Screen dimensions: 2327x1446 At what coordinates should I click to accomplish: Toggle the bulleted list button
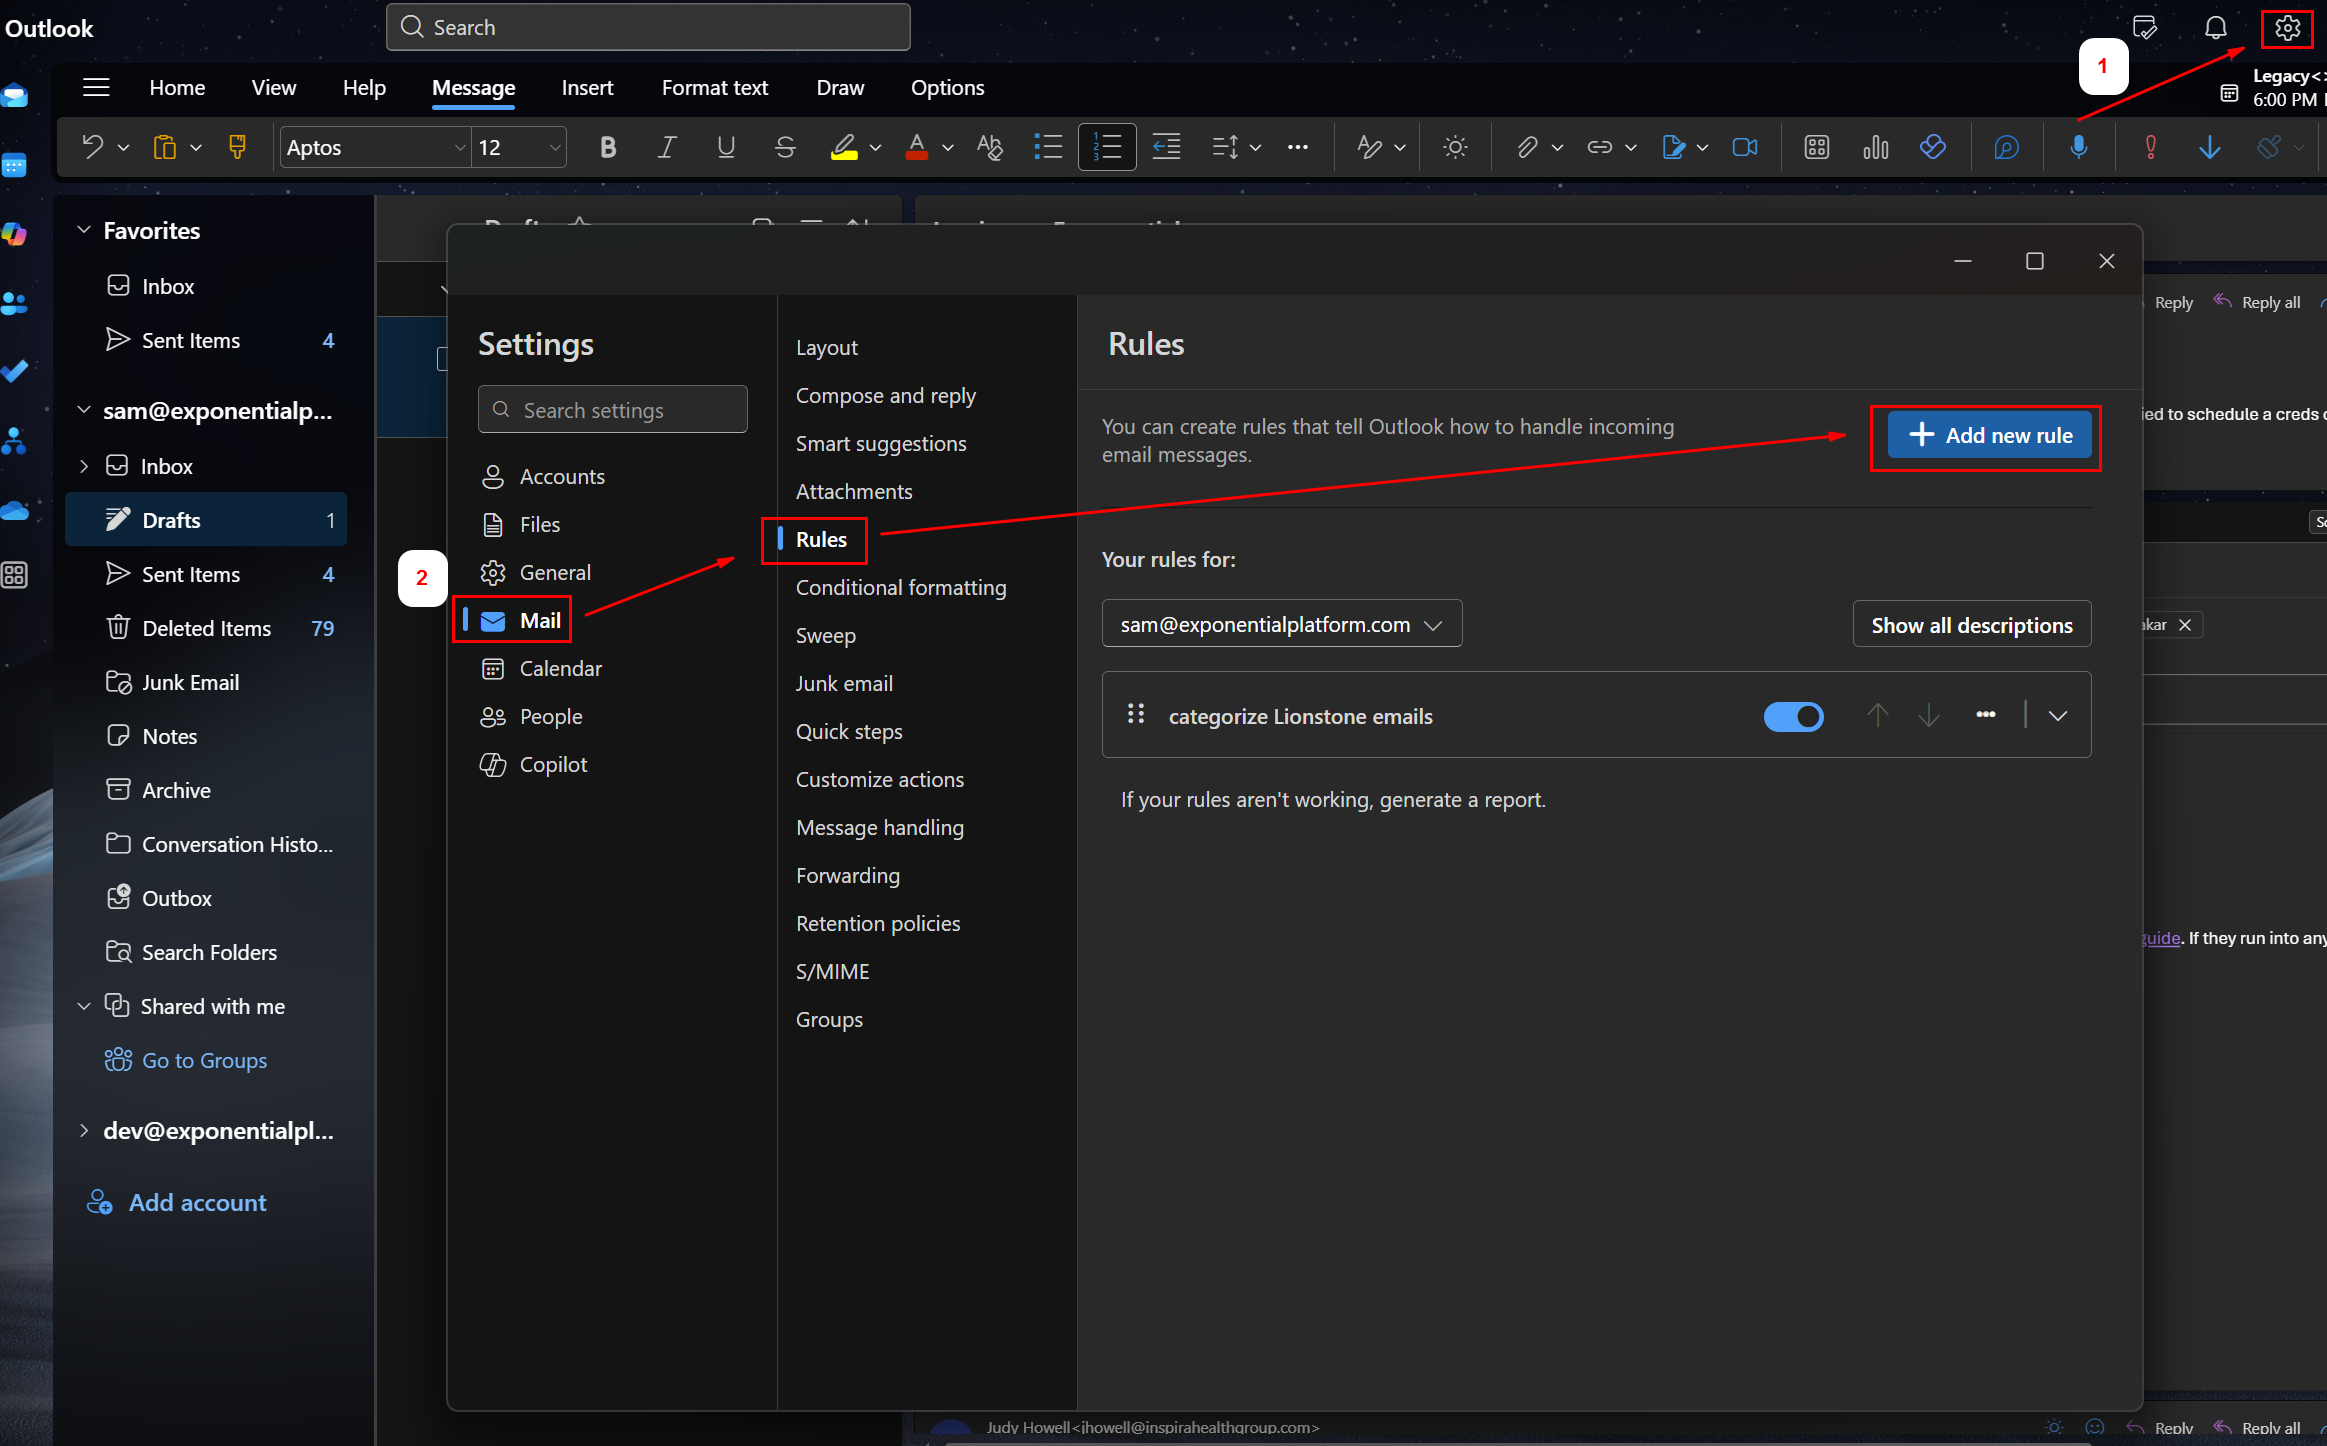point(1048,148)
